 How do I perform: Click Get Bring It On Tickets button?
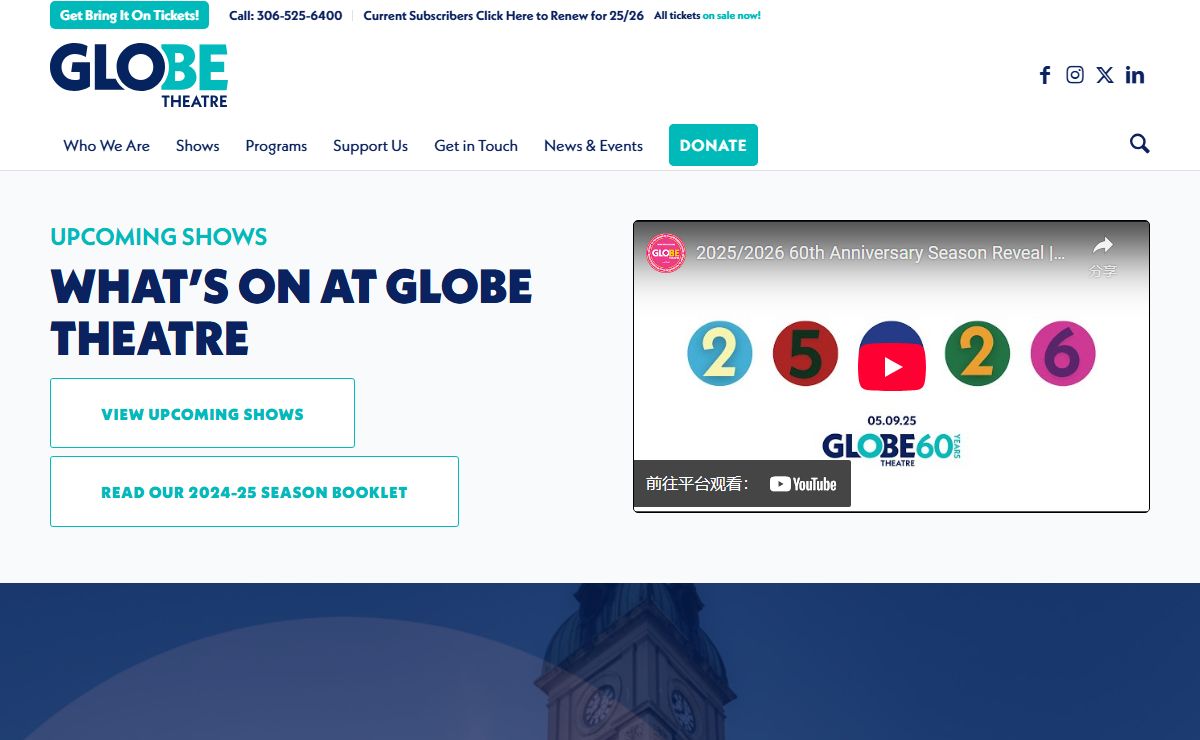(129, 15)
